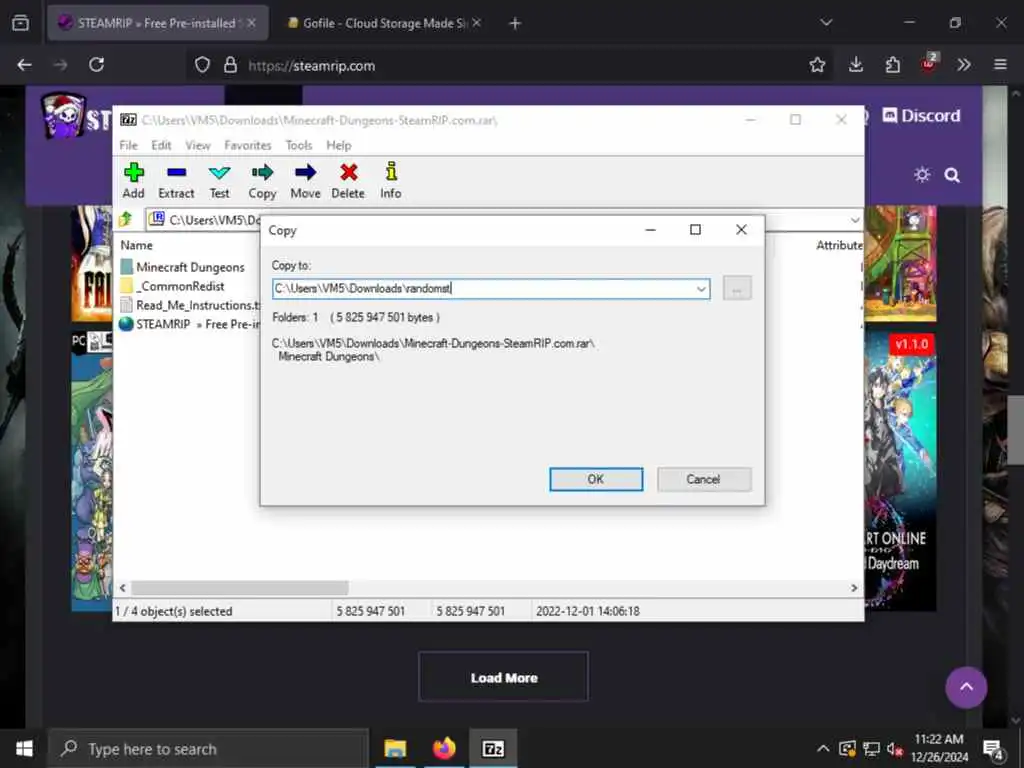Open a new browser tab
Image resolution: width=1024 pixels, height=768 pixels.
[x=515, y=24]
